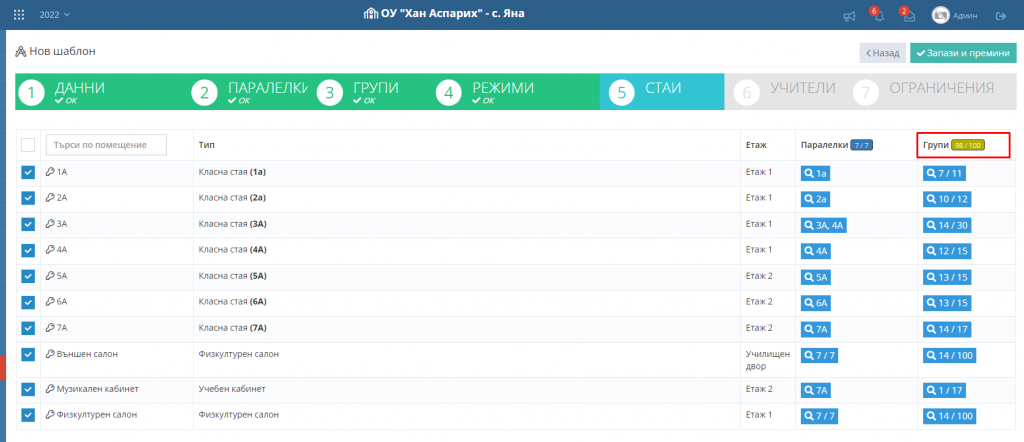Click the megaphone announcements icon

pos(849,16)
